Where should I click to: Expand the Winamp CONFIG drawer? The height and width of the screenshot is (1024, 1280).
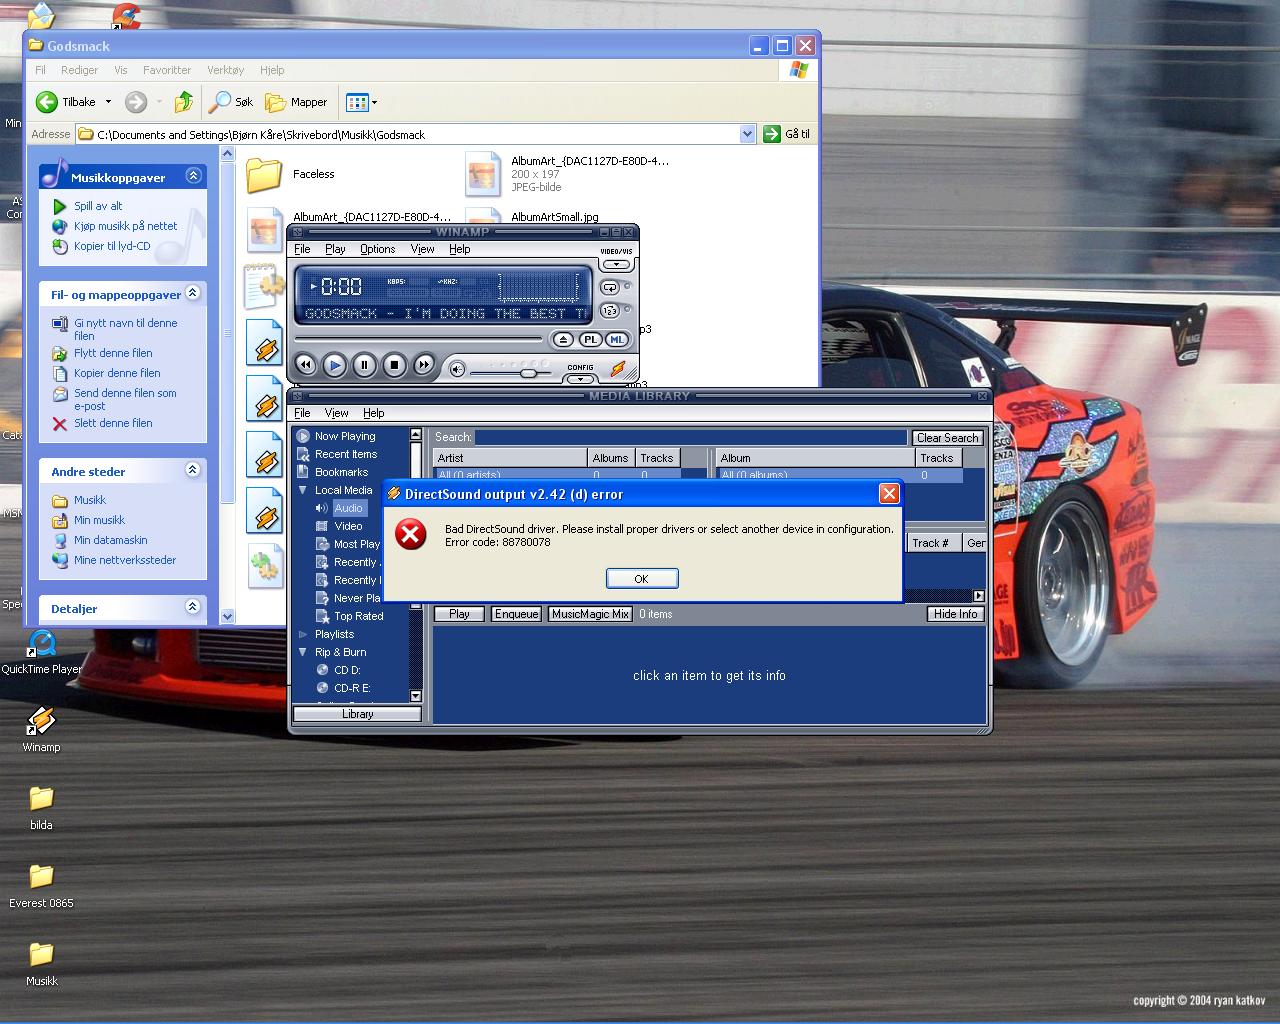pyautogui.click(x=580, y=379)
